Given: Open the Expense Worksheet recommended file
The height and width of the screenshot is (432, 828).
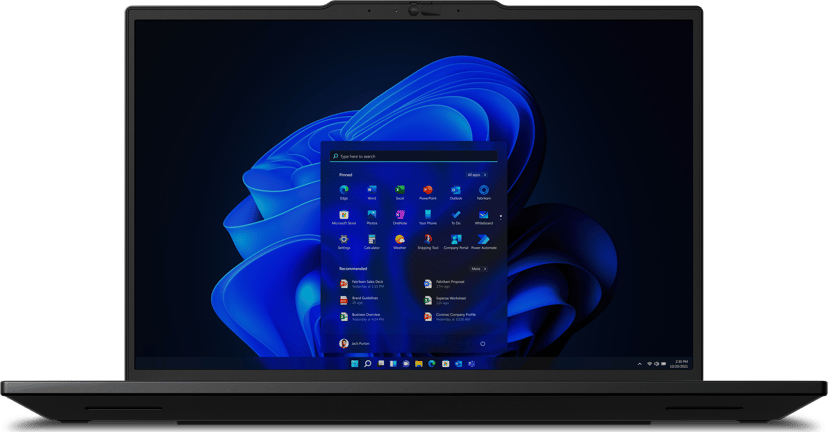Looking at the screenshot, I should [x=450, y=300].
